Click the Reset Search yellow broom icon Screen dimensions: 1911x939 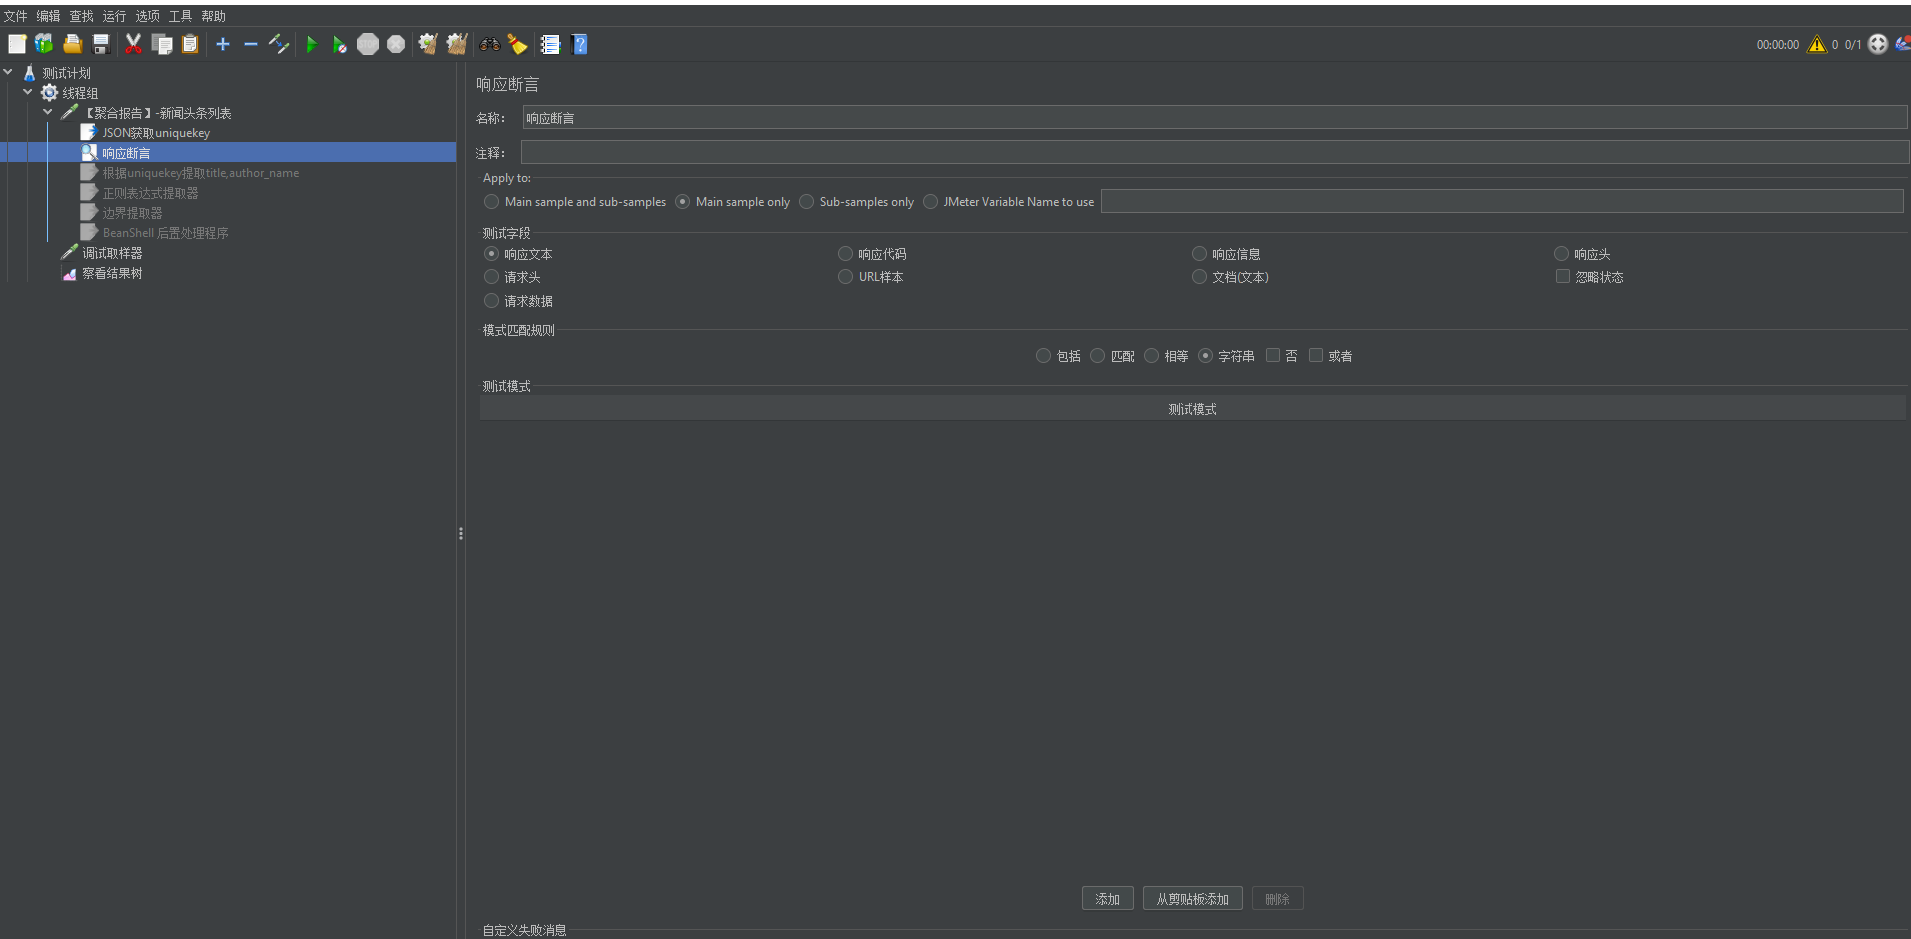click(x=517, y=44)
